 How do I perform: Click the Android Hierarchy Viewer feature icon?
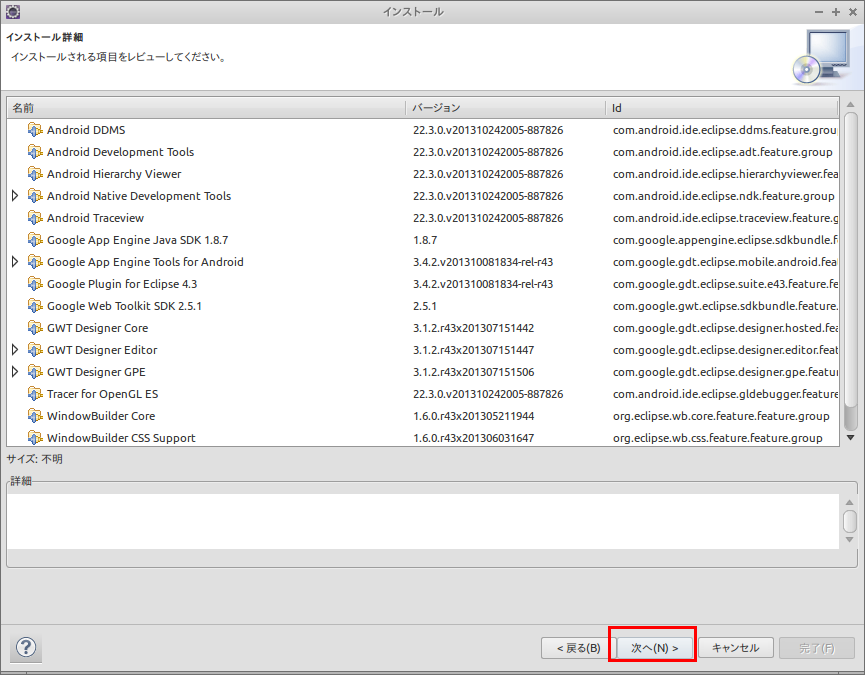coord(35,174)
